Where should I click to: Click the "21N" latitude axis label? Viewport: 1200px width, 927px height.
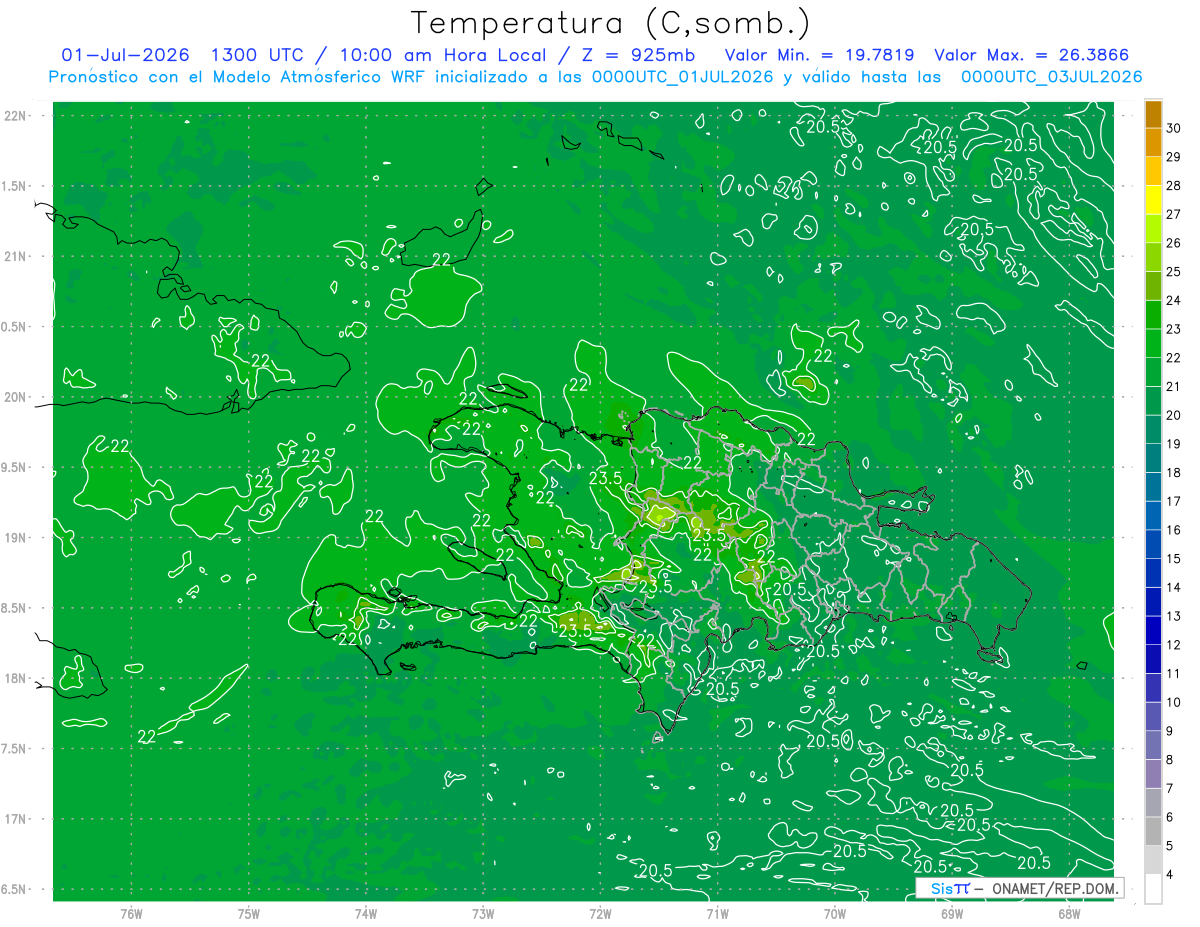(x=15, y=256)
